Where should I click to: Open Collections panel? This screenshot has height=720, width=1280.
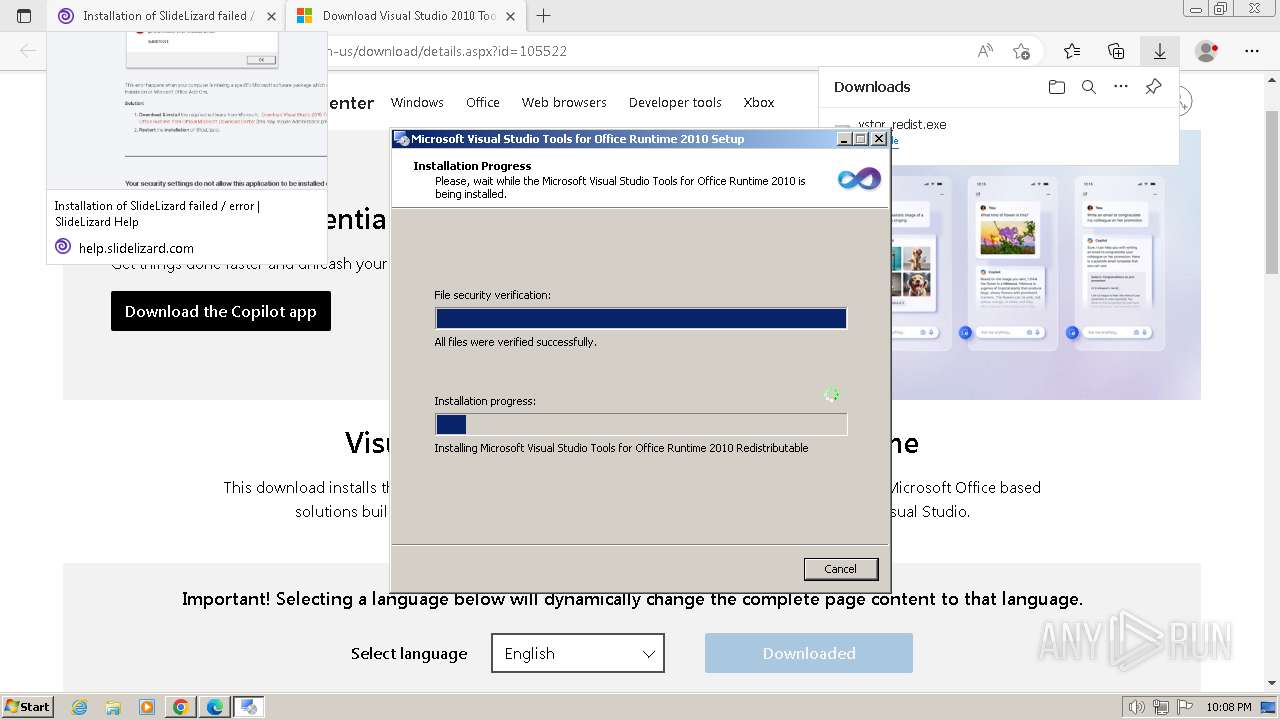point(1116,51)
